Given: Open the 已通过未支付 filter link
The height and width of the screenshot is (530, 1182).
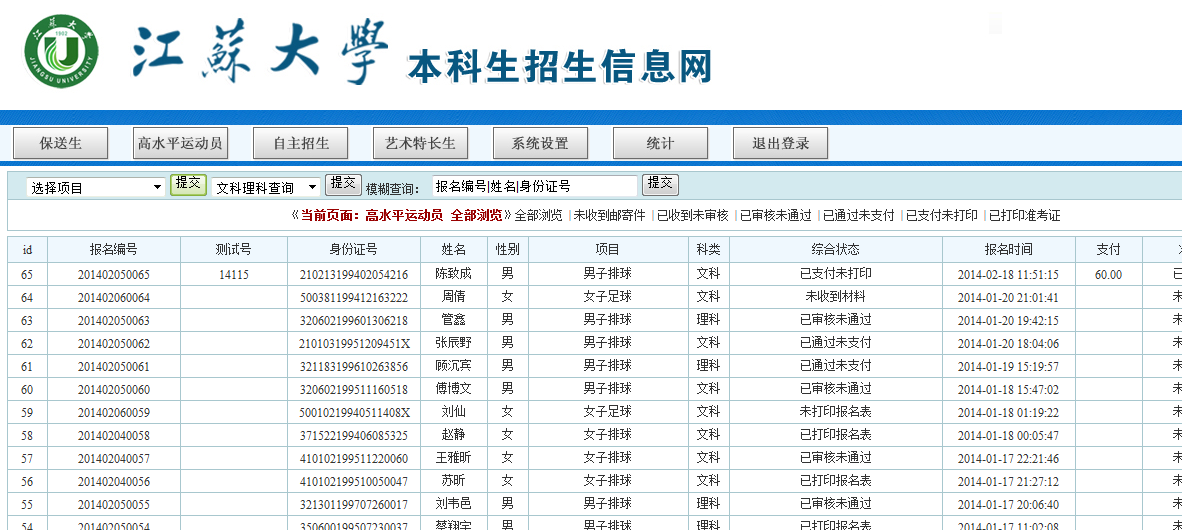Looking at the screenshot, I should tap(859, 216).
